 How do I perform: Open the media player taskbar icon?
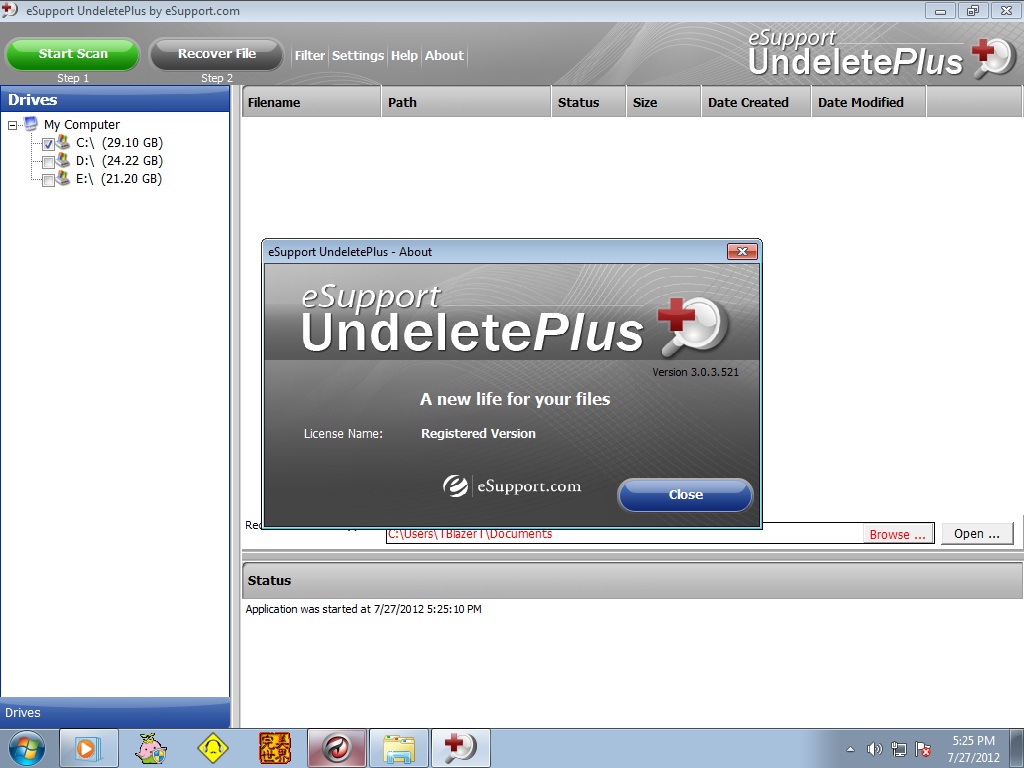point(89,748)
